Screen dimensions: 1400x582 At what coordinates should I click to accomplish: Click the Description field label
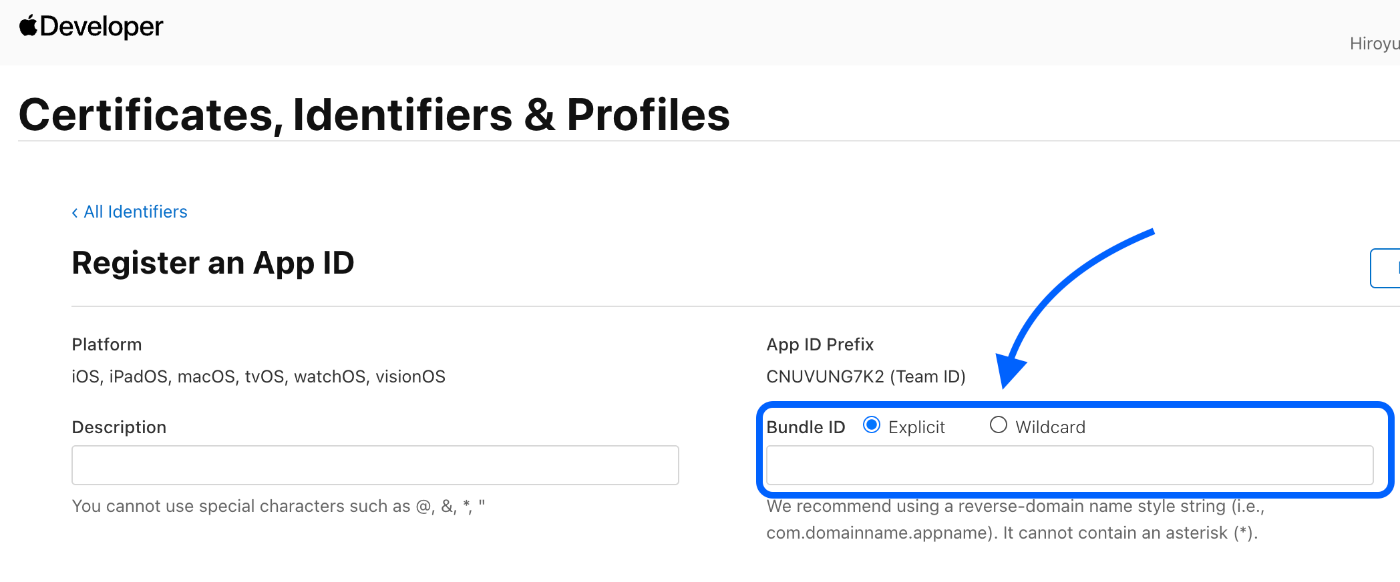pos(119,427)
